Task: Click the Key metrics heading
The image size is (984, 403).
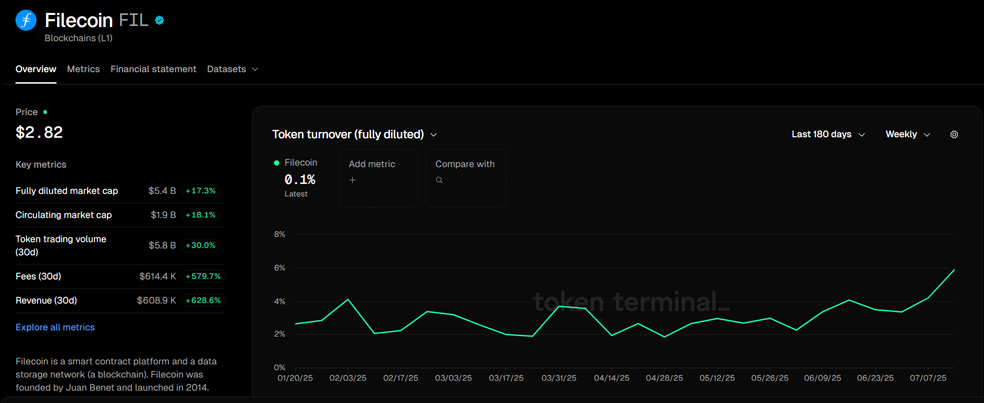Action: pos(41,164)
